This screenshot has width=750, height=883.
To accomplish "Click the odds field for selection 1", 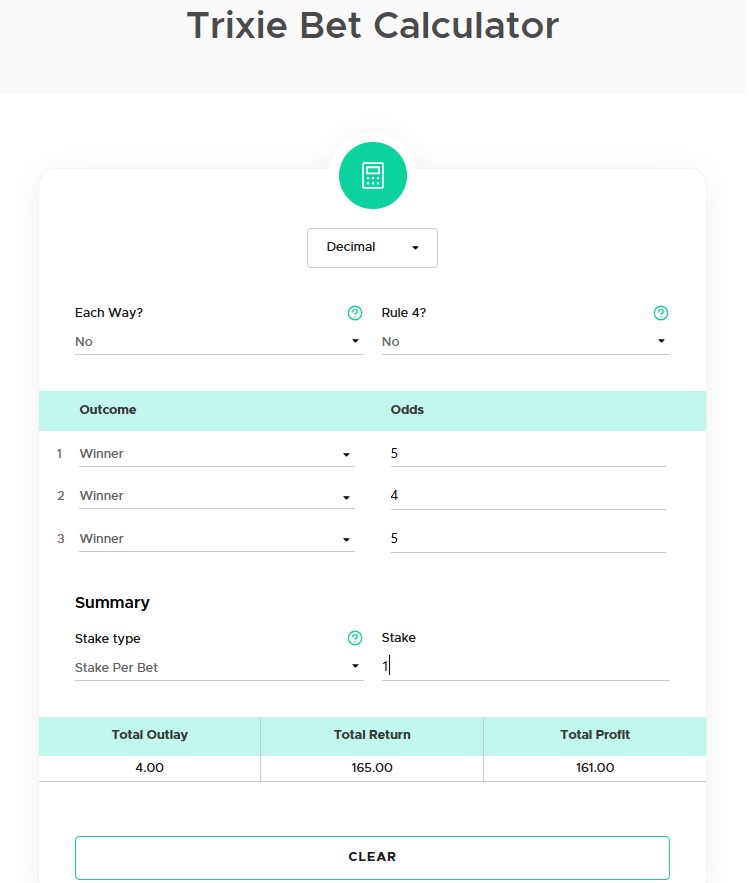I will pos(527,454).
